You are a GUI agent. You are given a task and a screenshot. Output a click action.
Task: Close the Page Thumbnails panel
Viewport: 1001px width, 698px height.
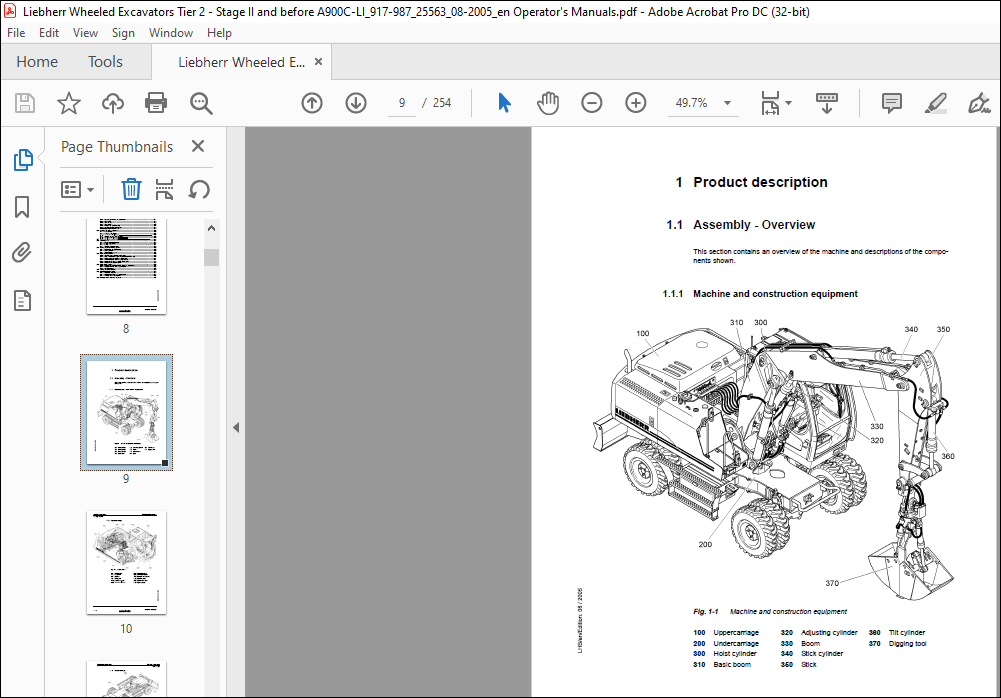(x=198, y=146)
